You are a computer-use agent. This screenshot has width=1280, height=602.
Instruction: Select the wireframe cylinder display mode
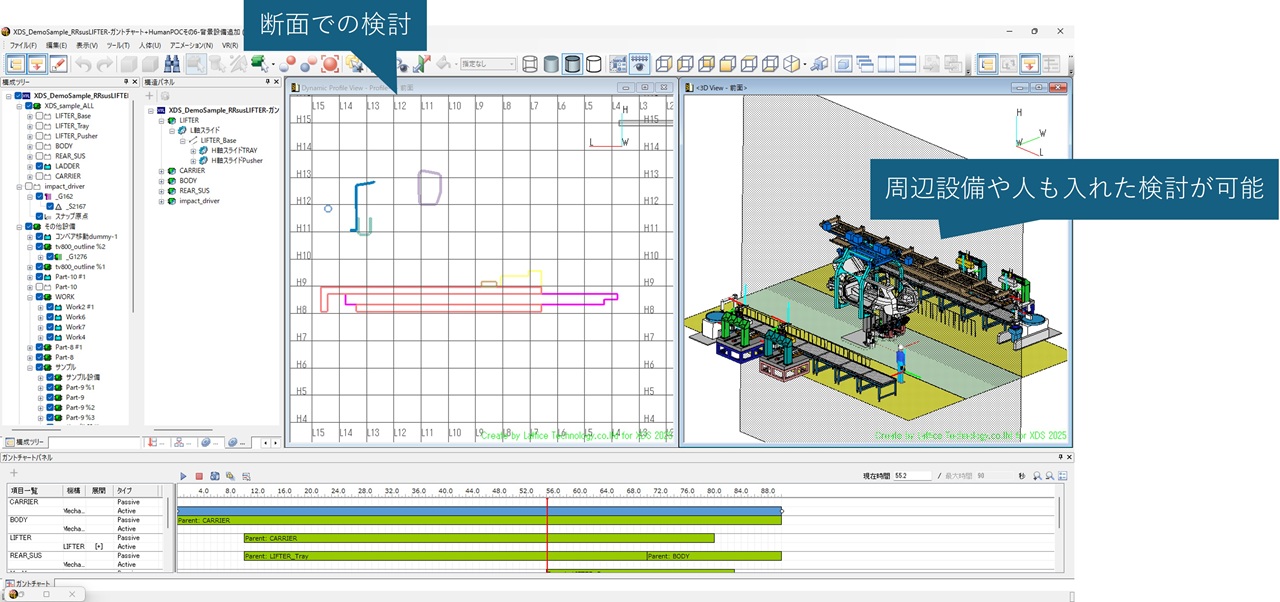click(x=530, y=64)
